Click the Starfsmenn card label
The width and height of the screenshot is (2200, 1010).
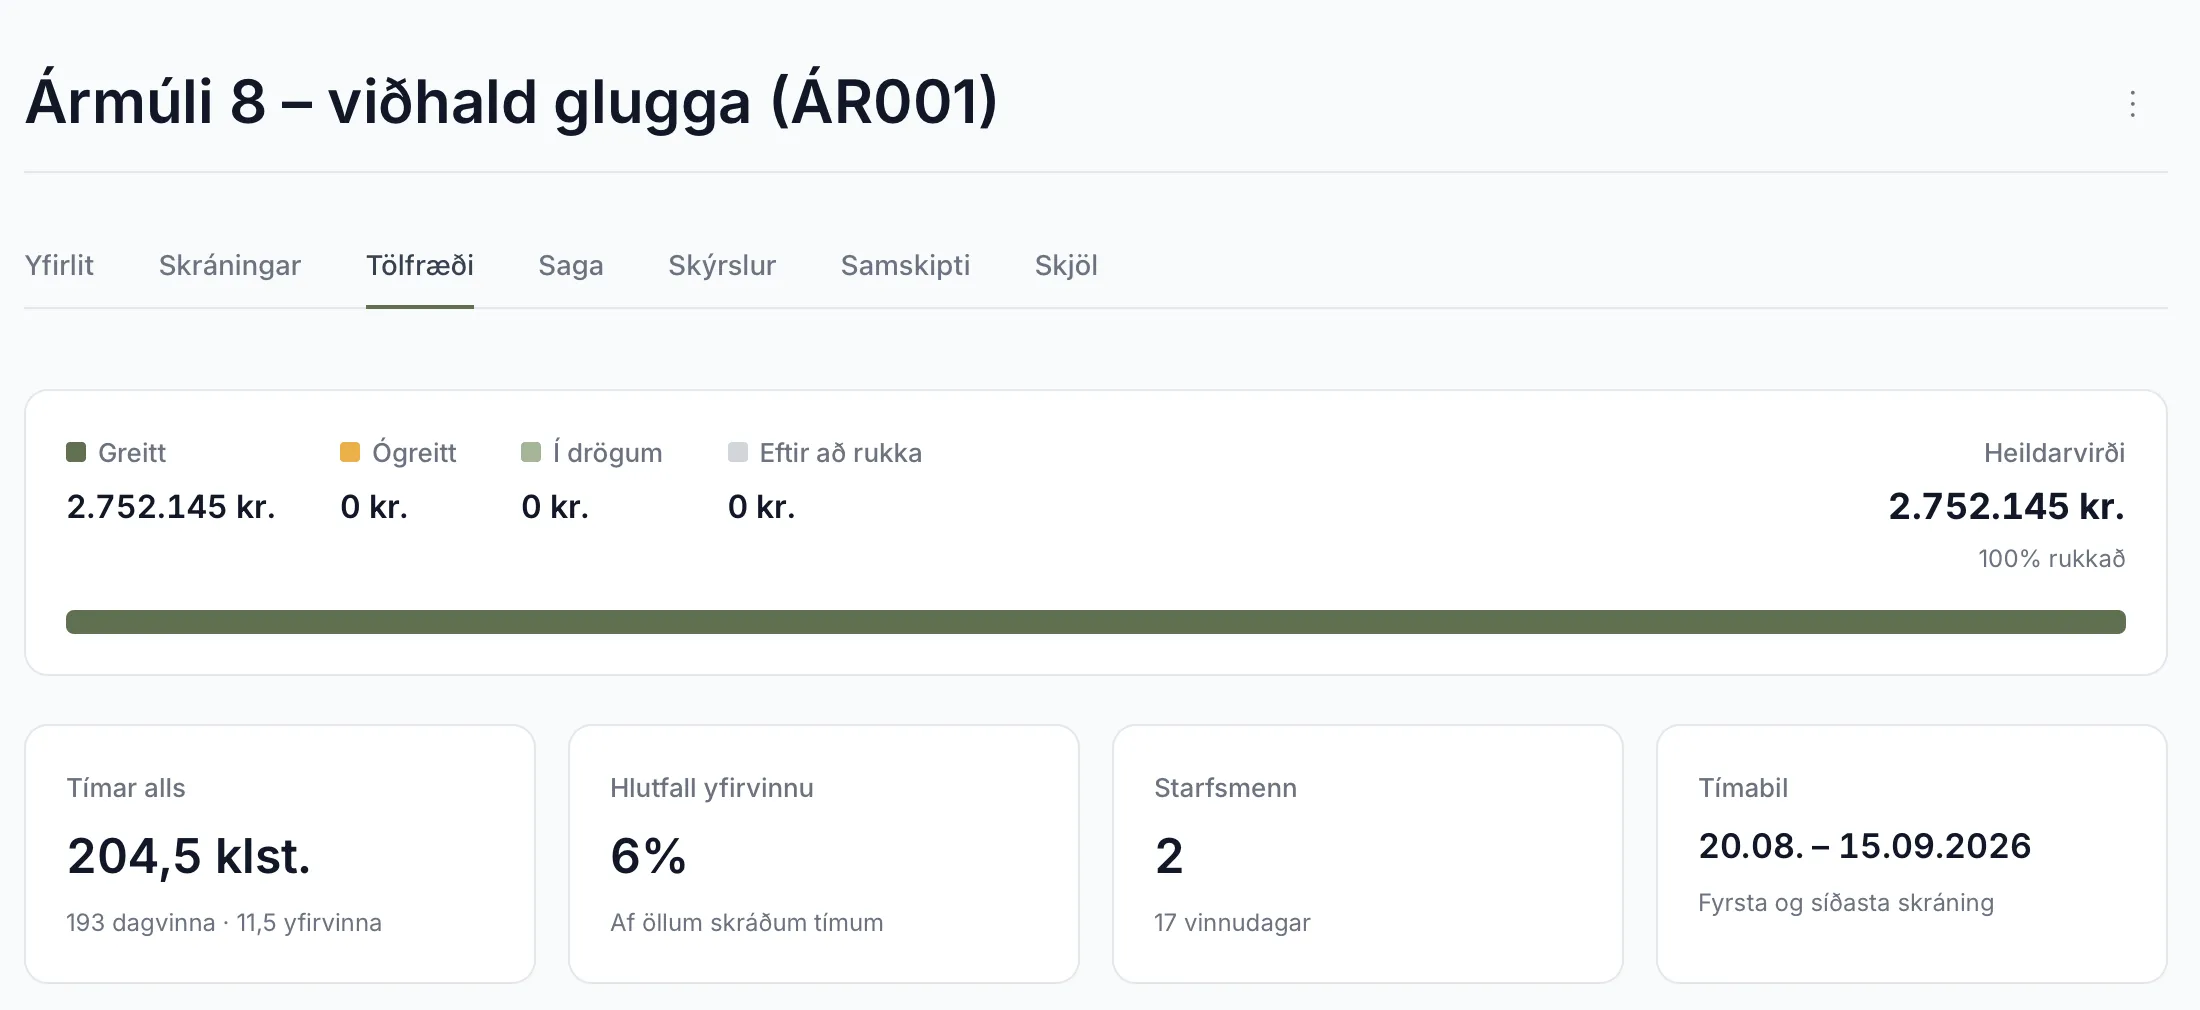coord(1225,788)
